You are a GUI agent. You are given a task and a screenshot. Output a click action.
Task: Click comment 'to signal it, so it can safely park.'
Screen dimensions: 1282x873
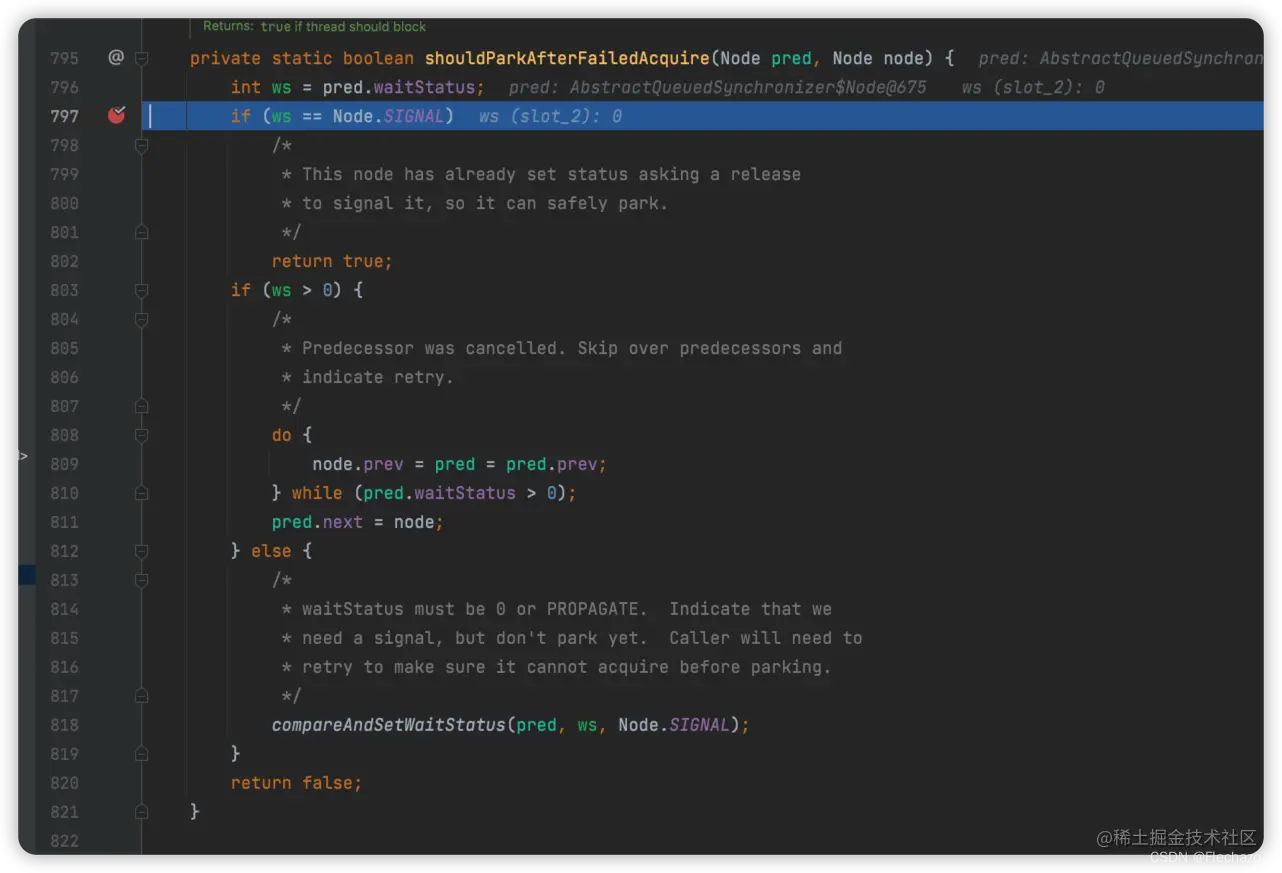pyautogui.click(x=474, y=203)
